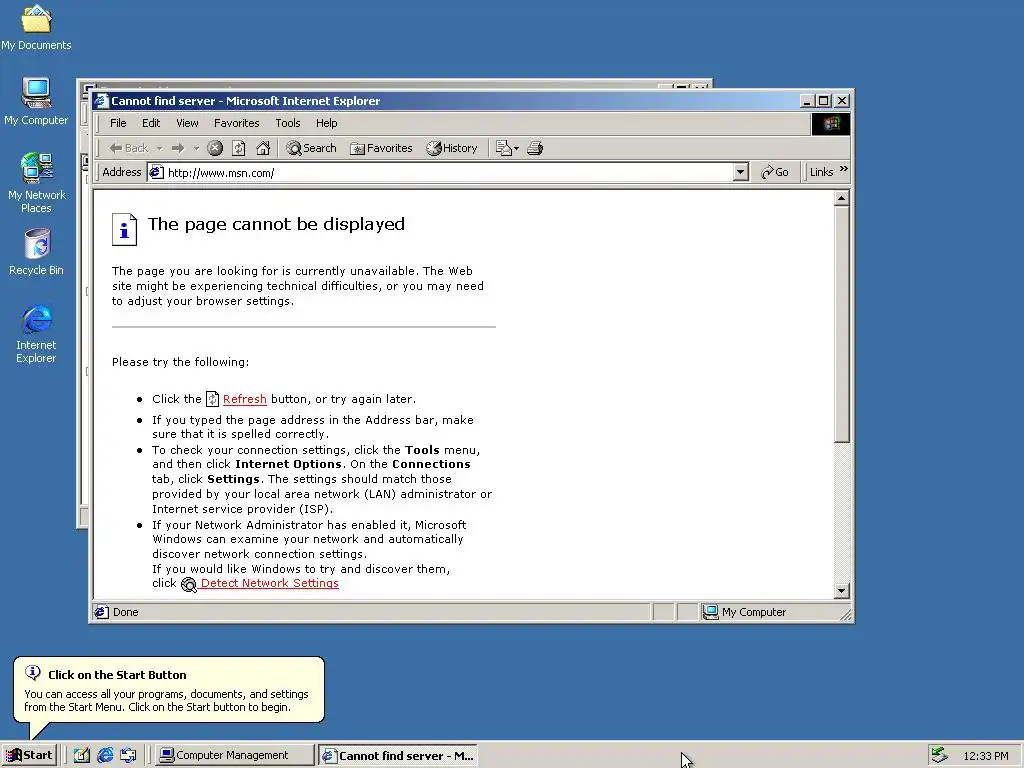Open the History pane button
1024x768 pixels.
click(x=452, y=148)
